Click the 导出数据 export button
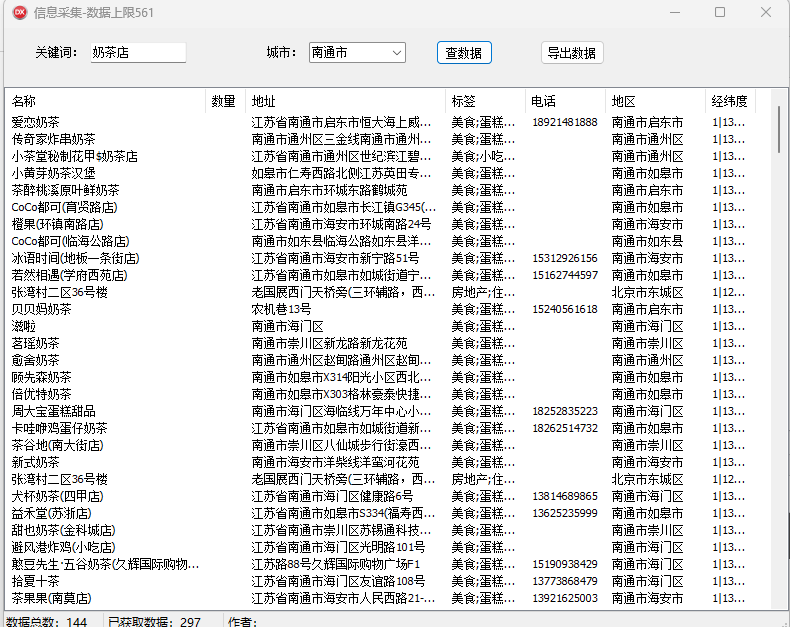 (x=571, y=53)
